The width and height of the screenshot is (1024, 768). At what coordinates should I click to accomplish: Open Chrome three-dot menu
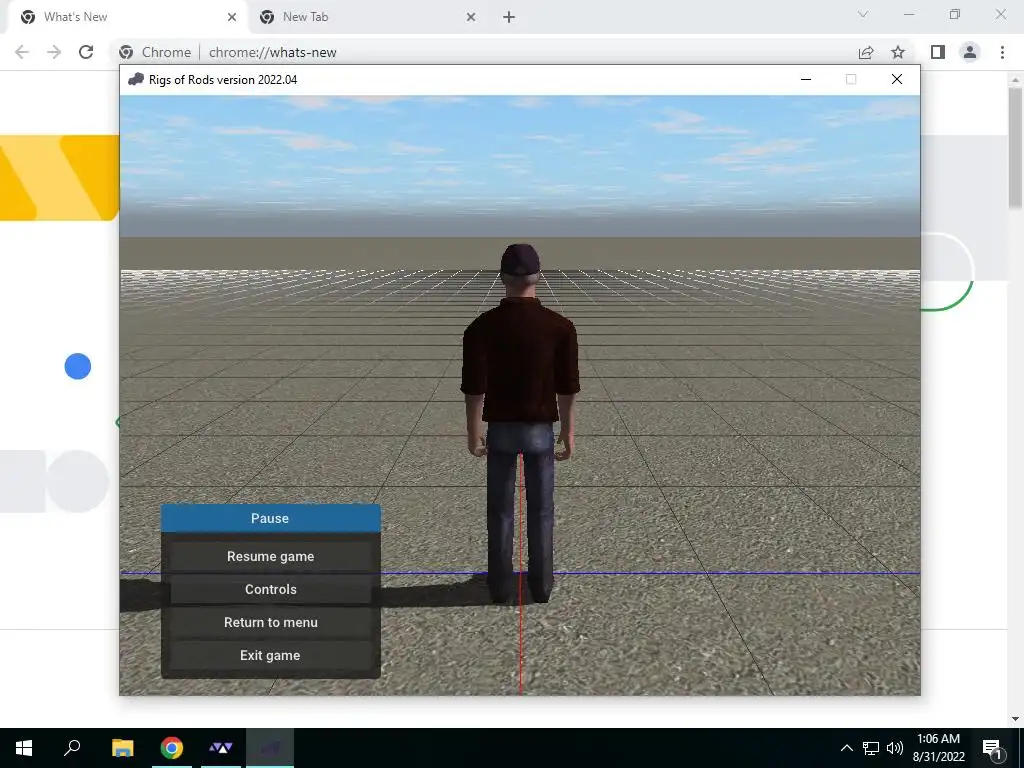[x=1002, y=52]
